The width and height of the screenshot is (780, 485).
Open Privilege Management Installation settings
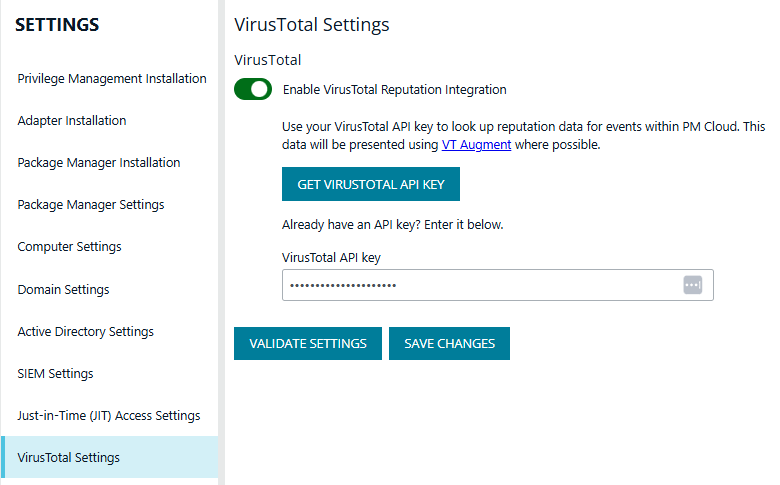111,79
